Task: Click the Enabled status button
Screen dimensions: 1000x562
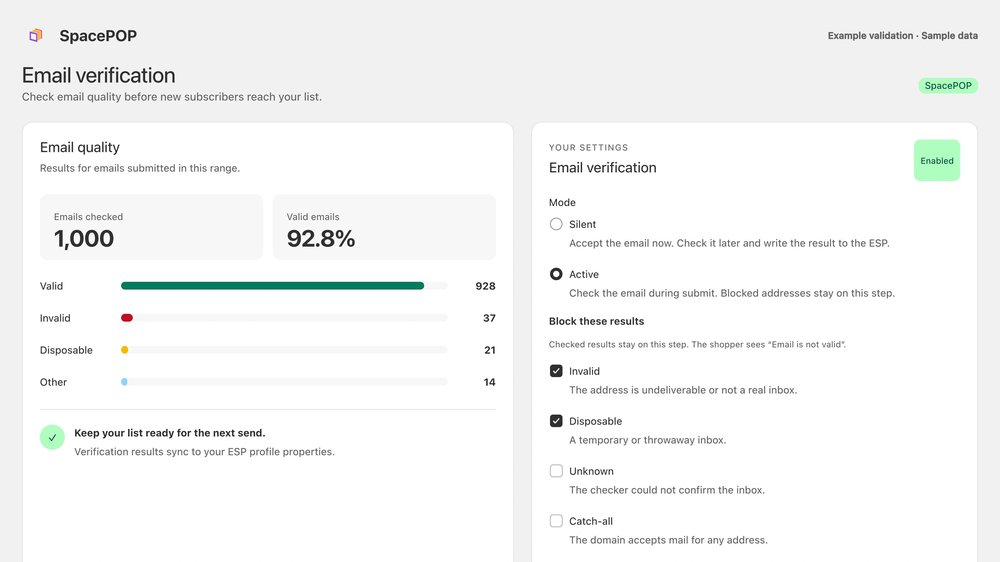Action: click(x=936, y=160)
